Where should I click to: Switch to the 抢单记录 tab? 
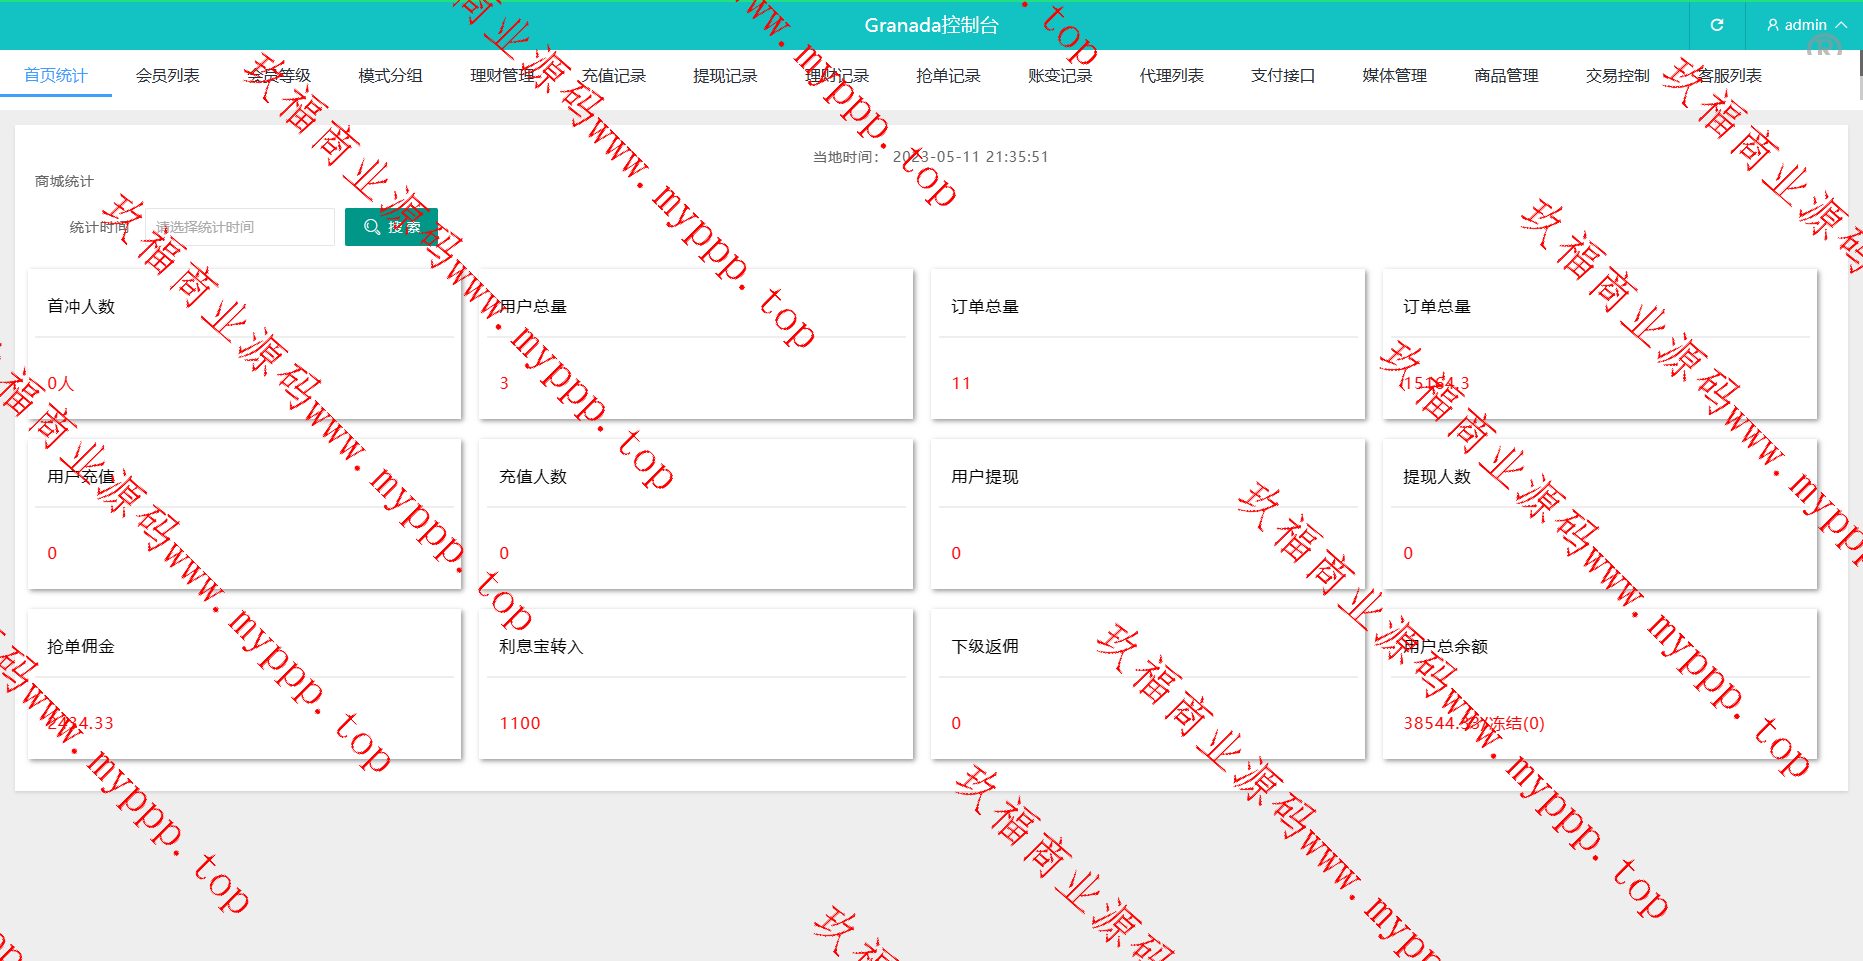[948, 76]
